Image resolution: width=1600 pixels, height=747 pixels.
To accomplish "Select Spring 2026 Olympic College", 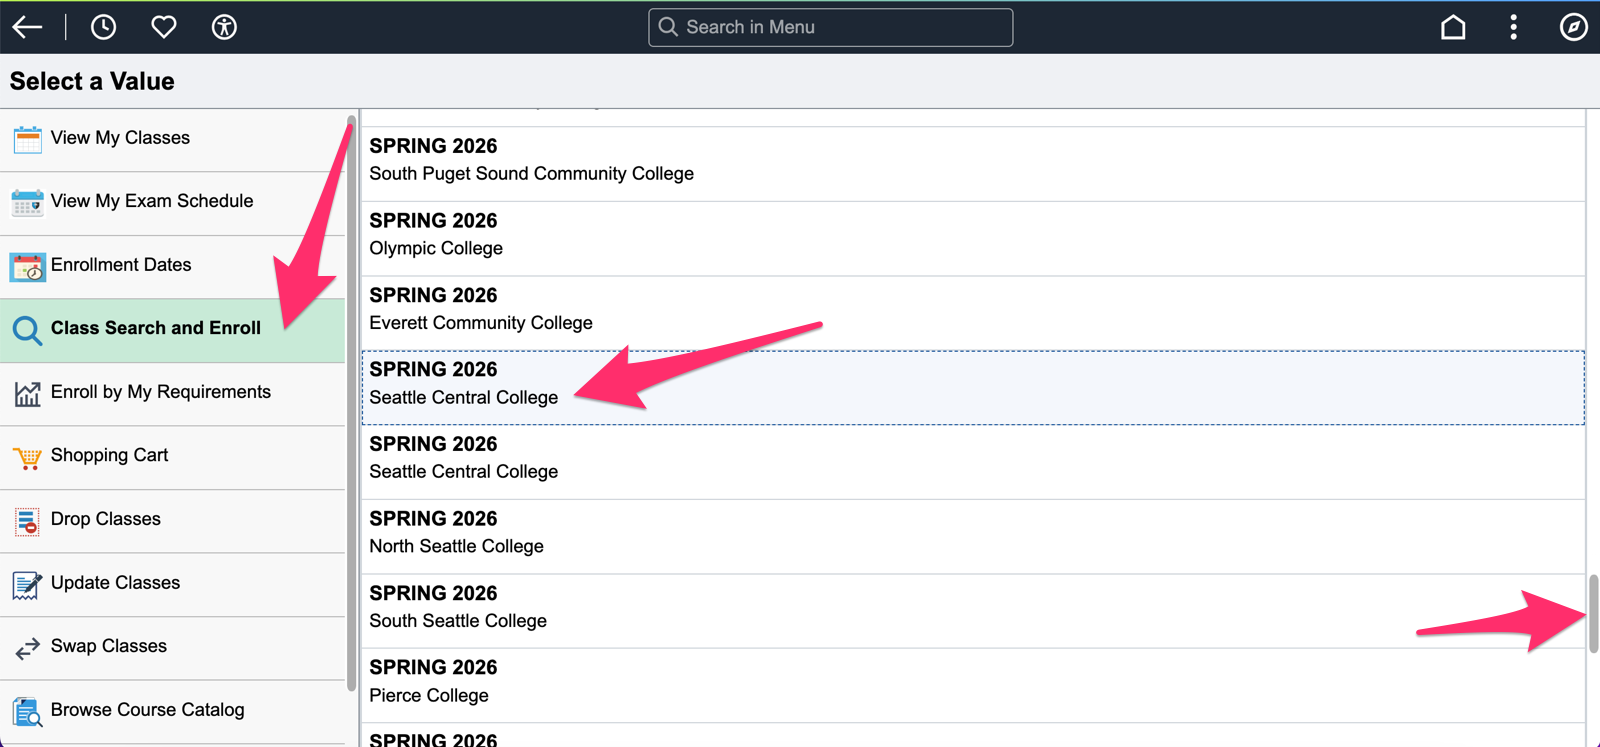I will 973,239.
